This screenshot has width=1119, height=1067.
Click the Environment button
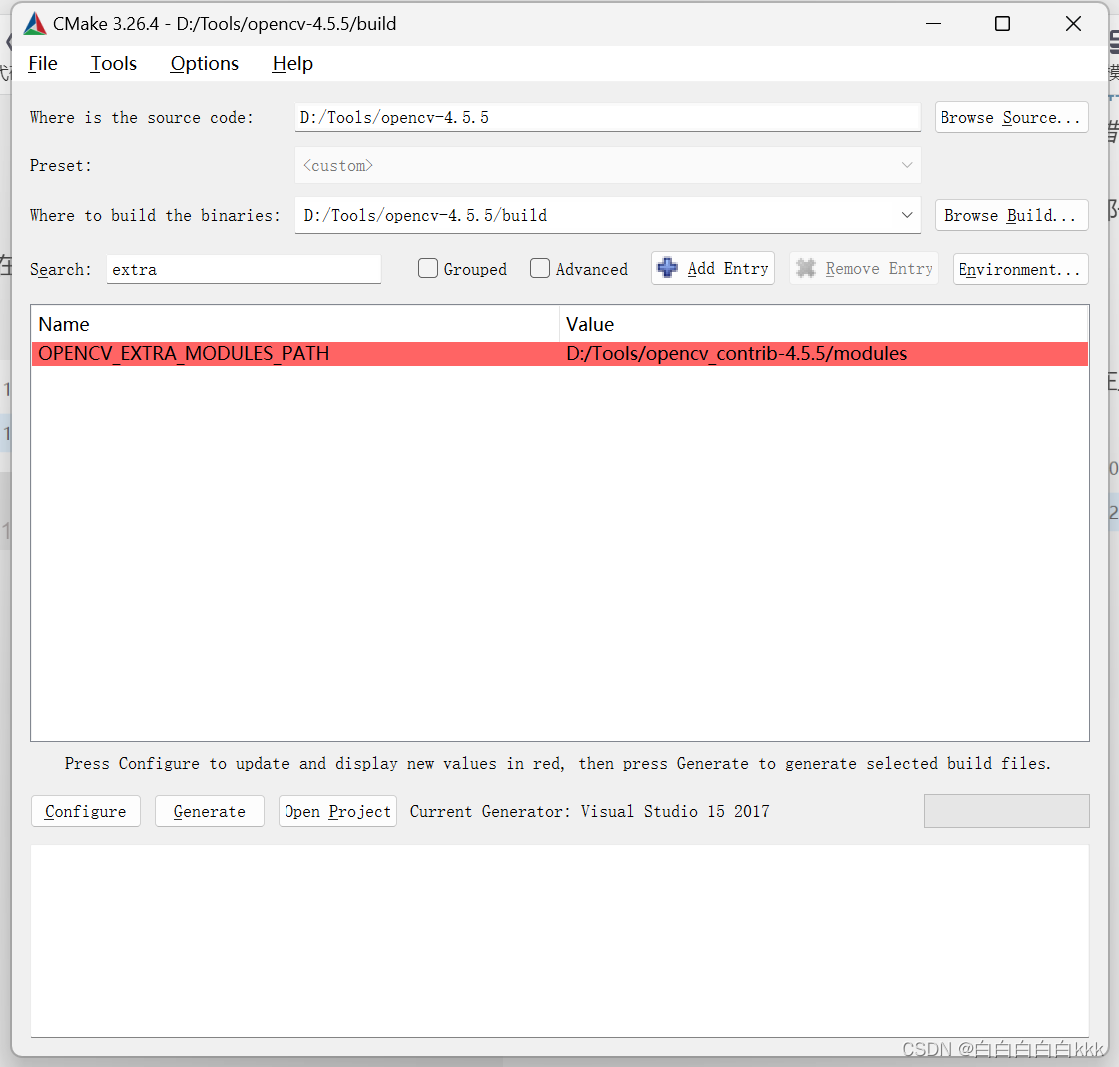click(1021, 269)
